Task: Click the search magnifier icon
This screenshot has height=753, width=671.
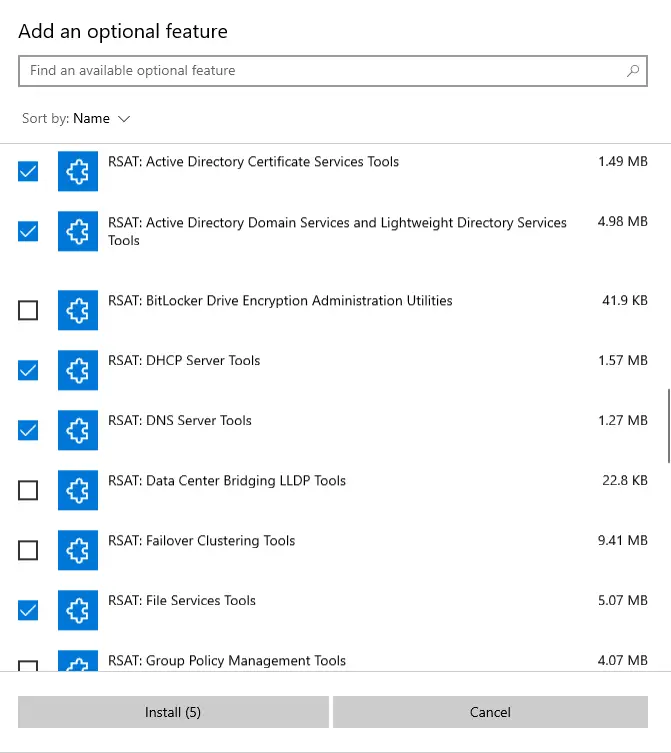Action: [633, 71]
